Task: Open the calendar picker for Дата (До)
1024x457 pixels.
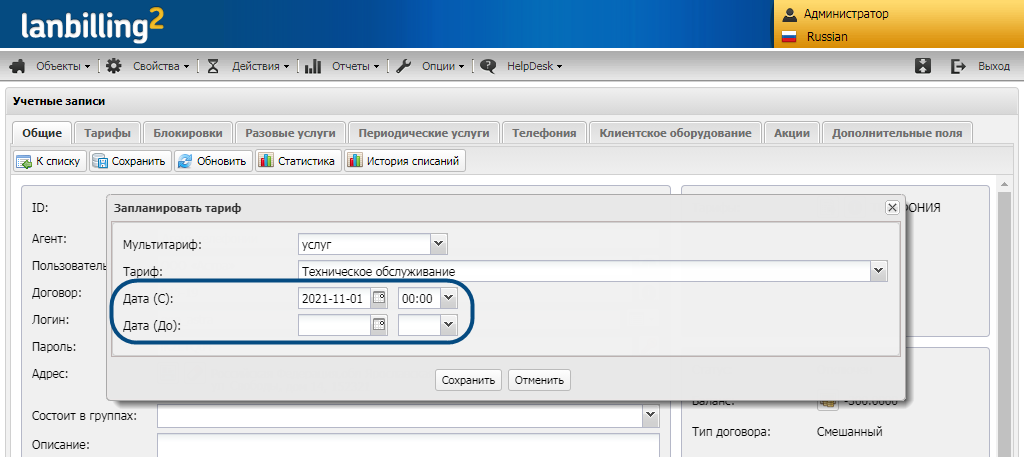Action: (379, 325)
